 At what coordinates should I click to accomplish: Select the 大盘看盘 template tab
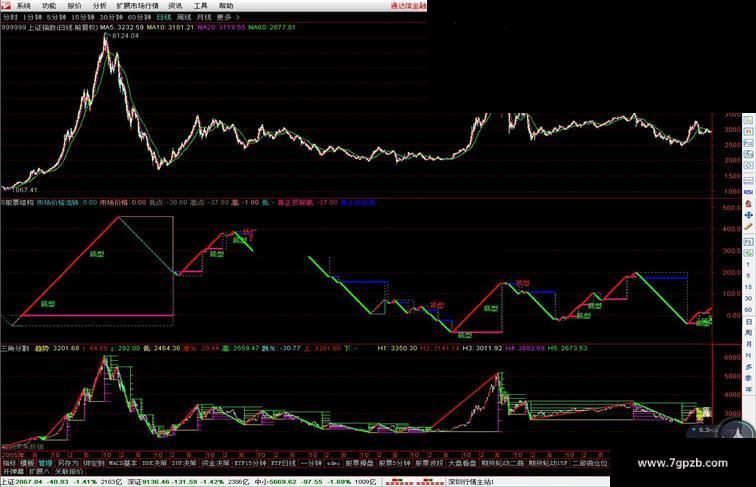coord(462,463)
